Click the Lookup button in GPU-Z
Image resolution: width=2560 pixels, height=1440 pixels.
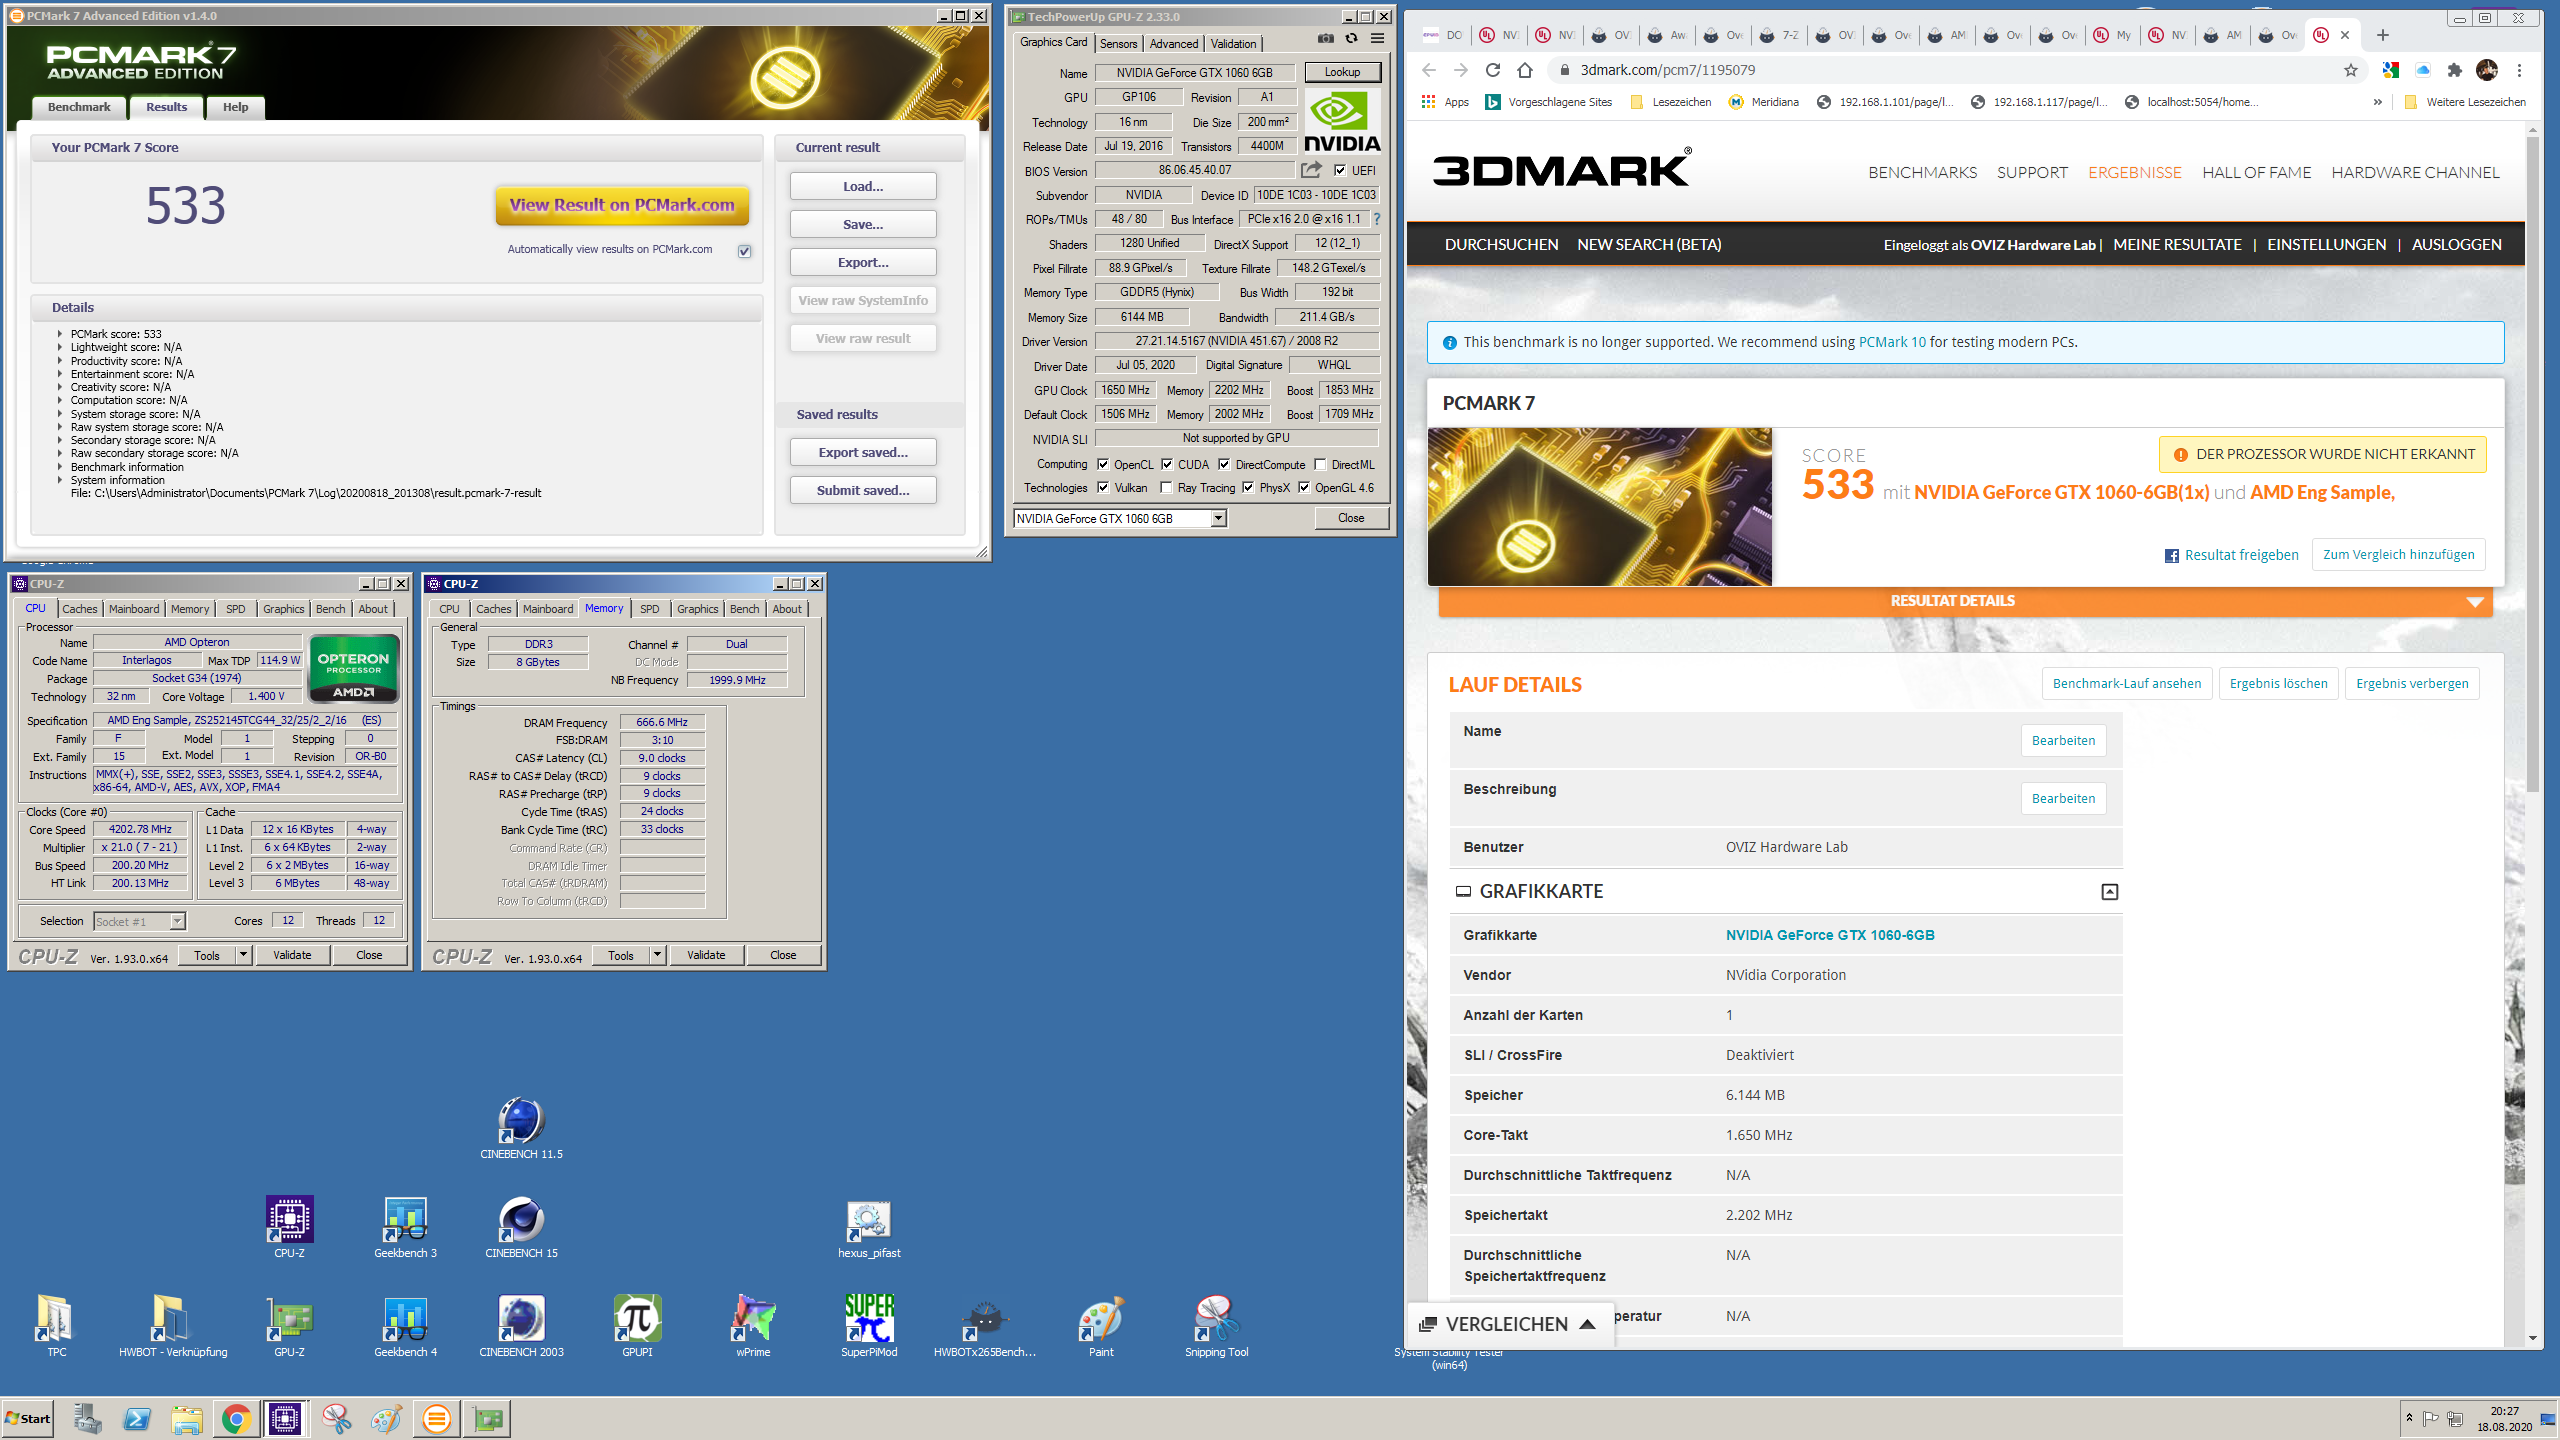point(1342,72)
